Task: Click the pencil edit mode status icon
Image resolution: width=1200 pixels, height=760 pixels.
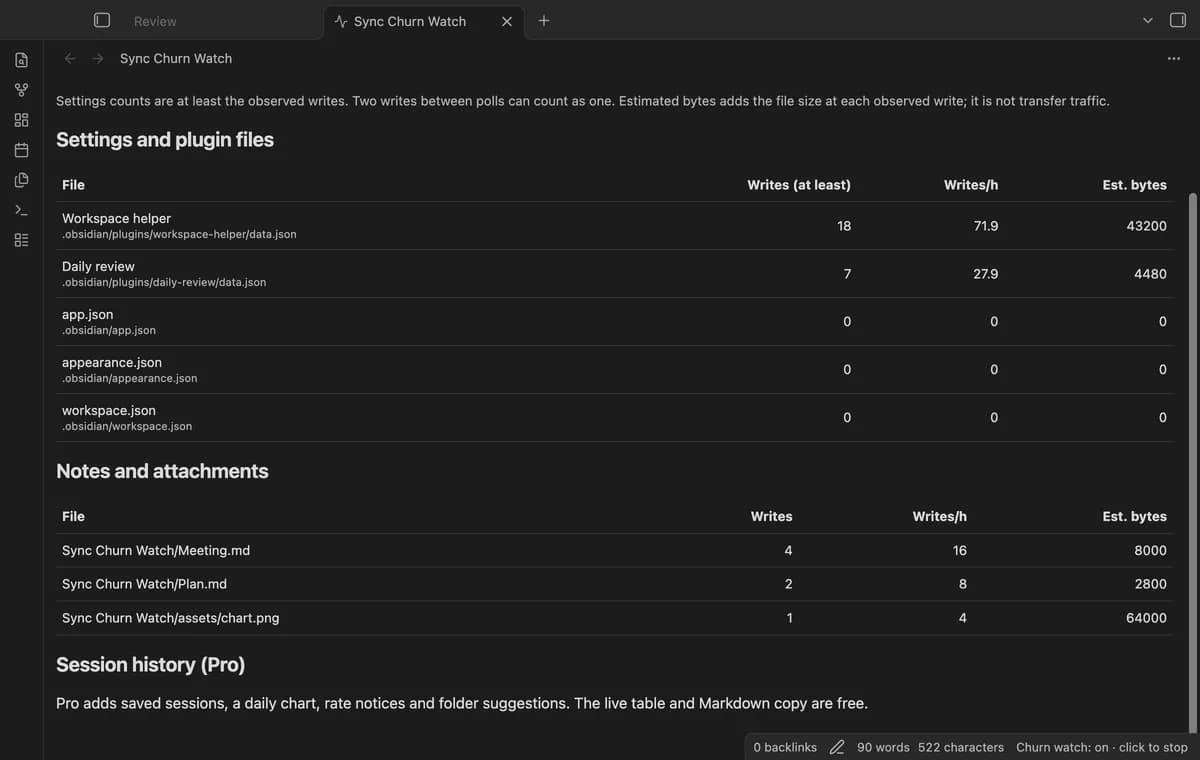Action: click(x=837, y=747)
